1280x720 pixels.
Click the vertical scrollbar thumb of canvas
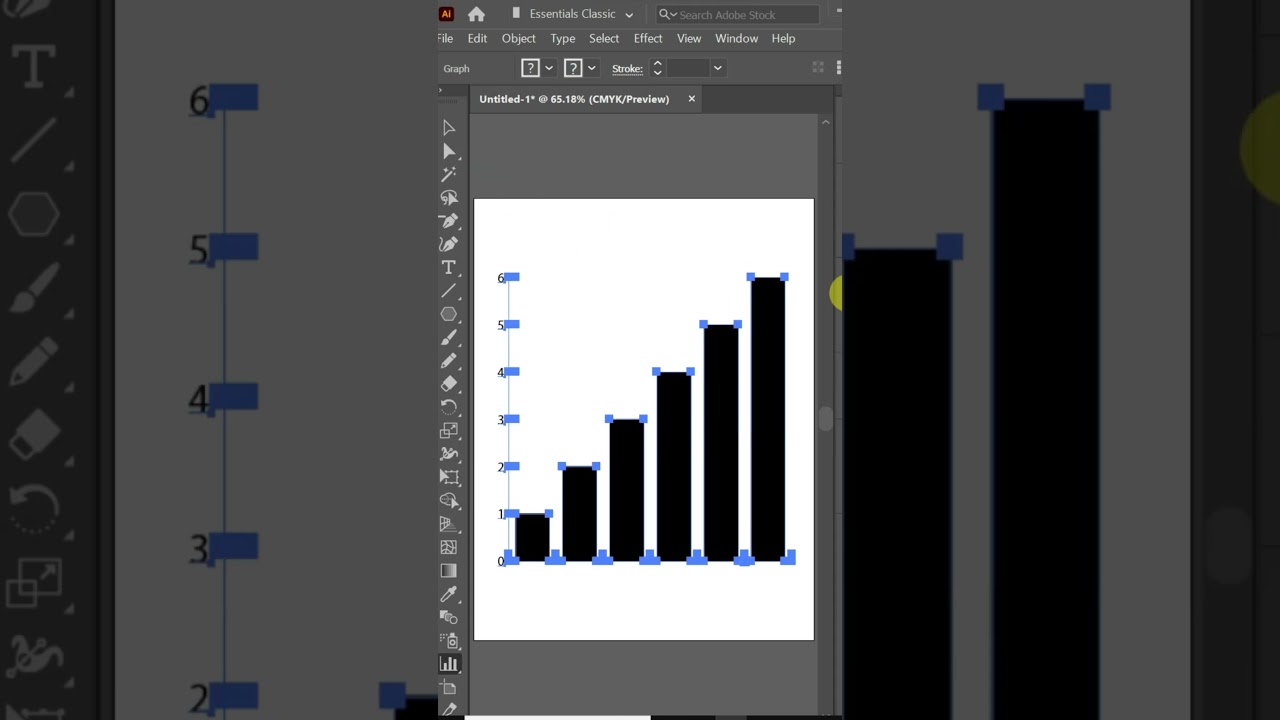pos(825,419)
